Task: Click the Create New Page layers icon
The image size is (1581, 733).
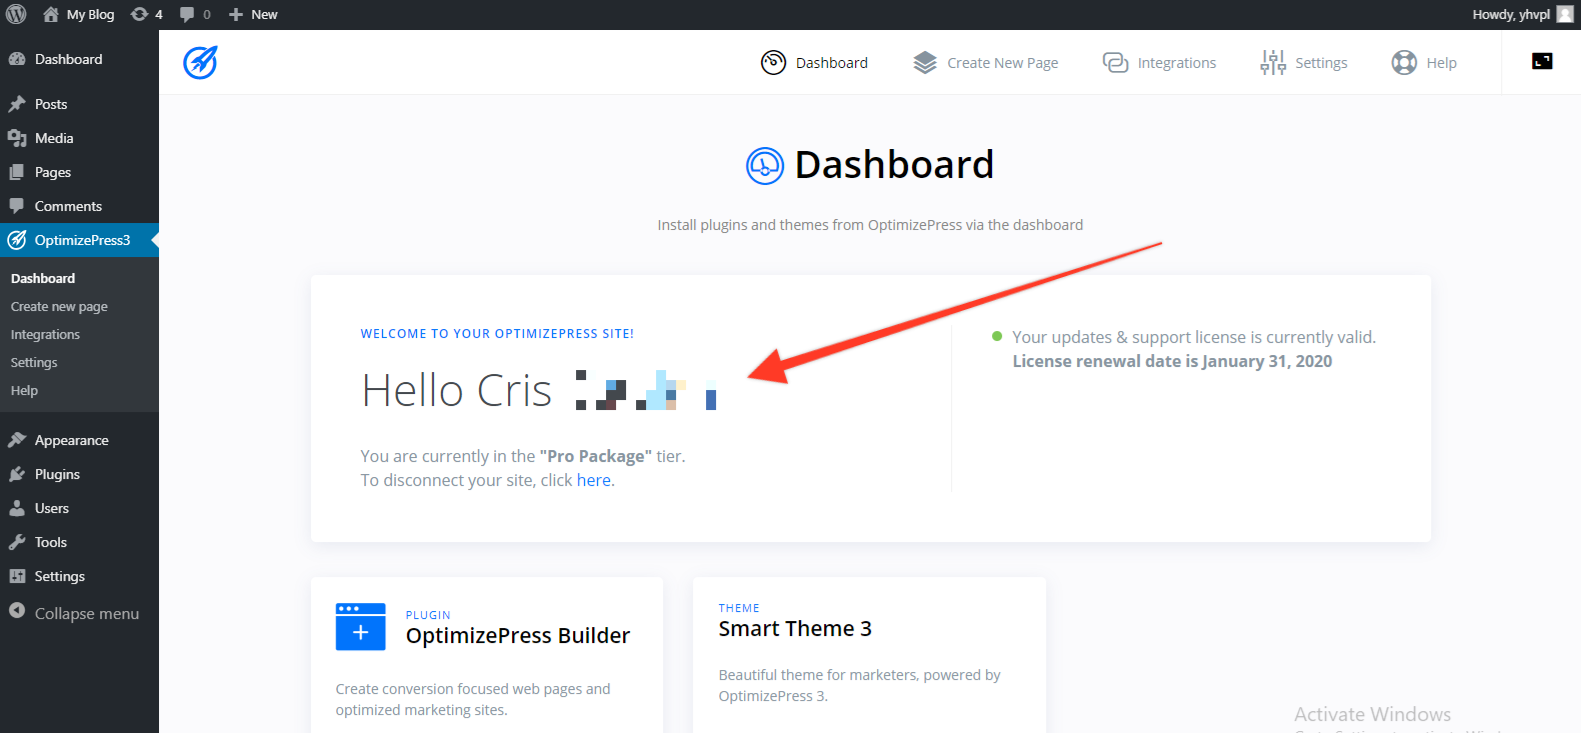Action: pos(925,62)
